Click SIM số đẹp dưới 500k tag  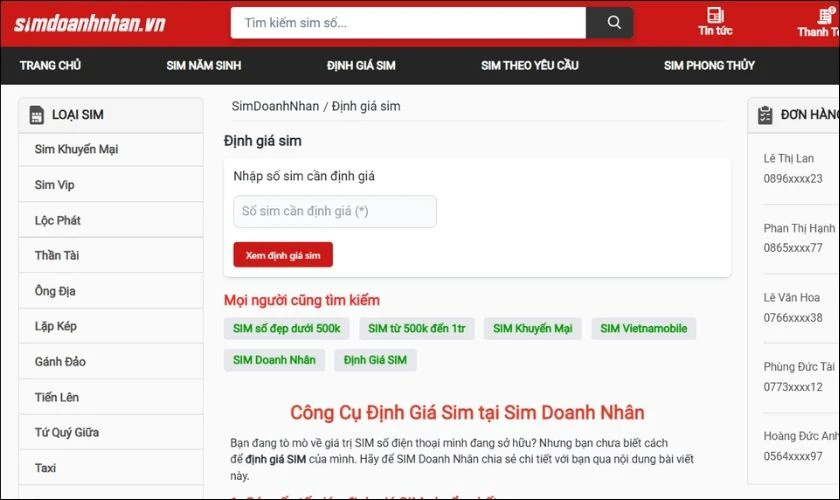point(287,329)
